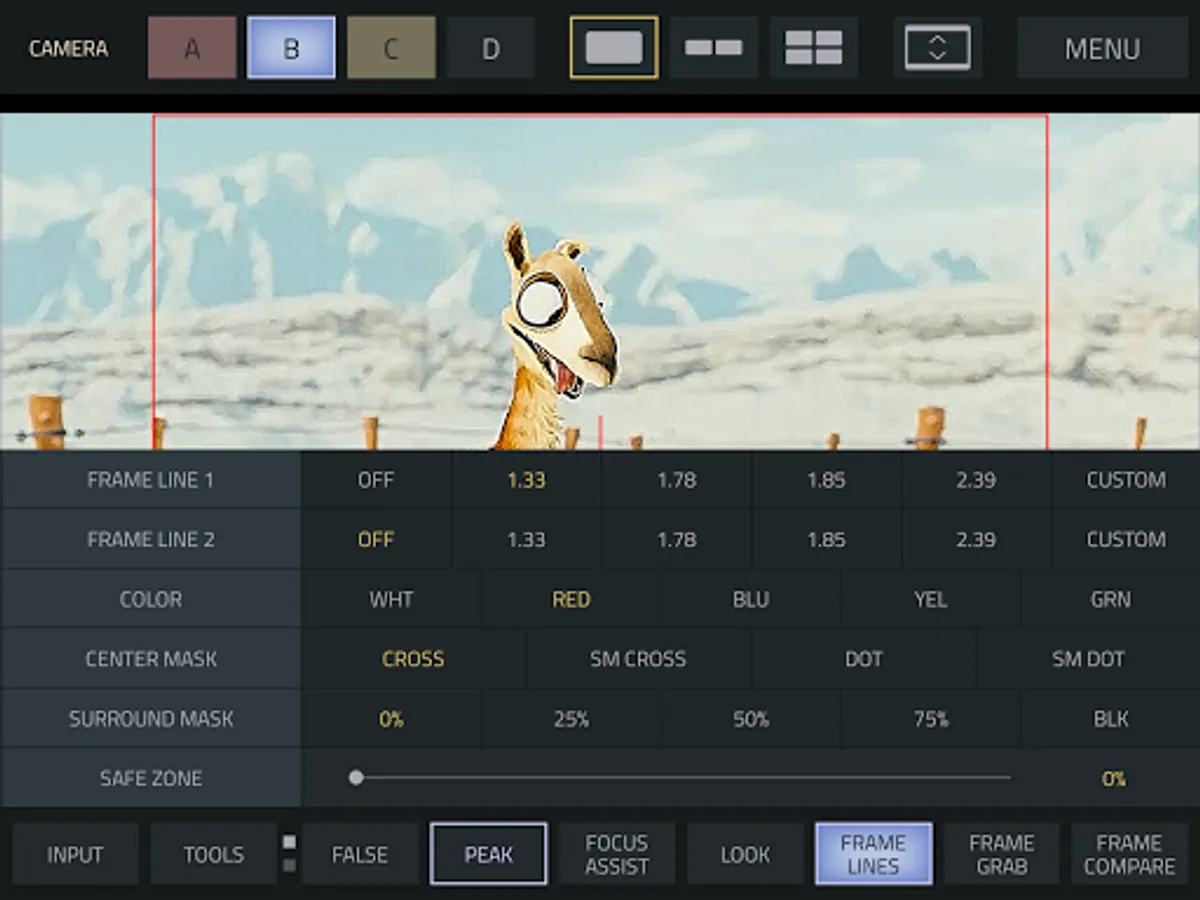Click FRAME GRAB button
This screenshot has width=1200, height=900.
click(x=1001, y=854)
